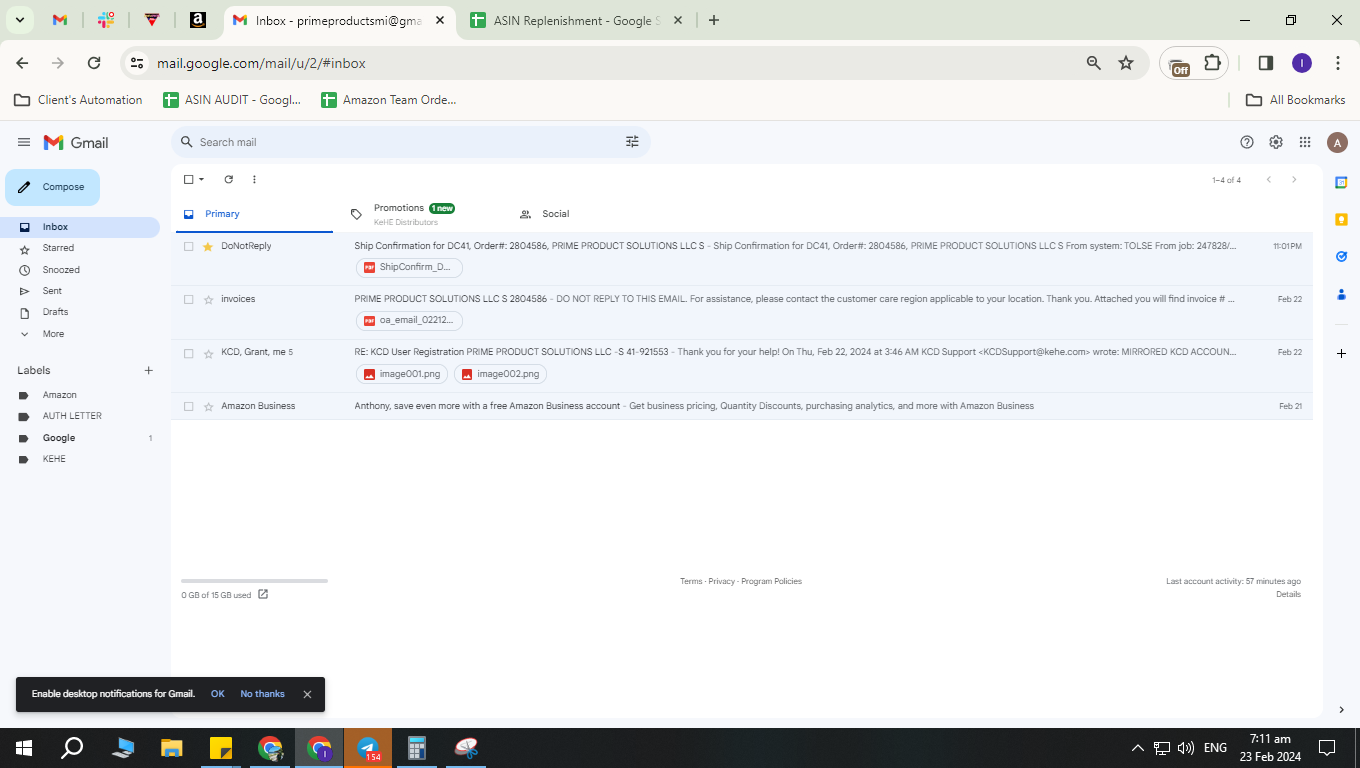Viewport: 1360px width, 768px height.
Task: Select checkbox for invoices email
Action: [x=188, y=299]
